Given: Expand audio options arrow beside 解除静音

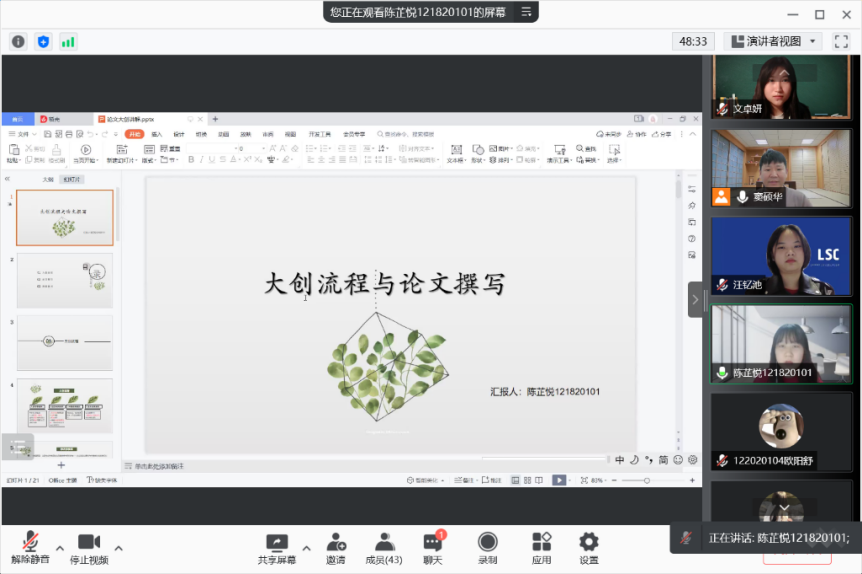Looking at the screenshot, I should (x=60, y=548).
